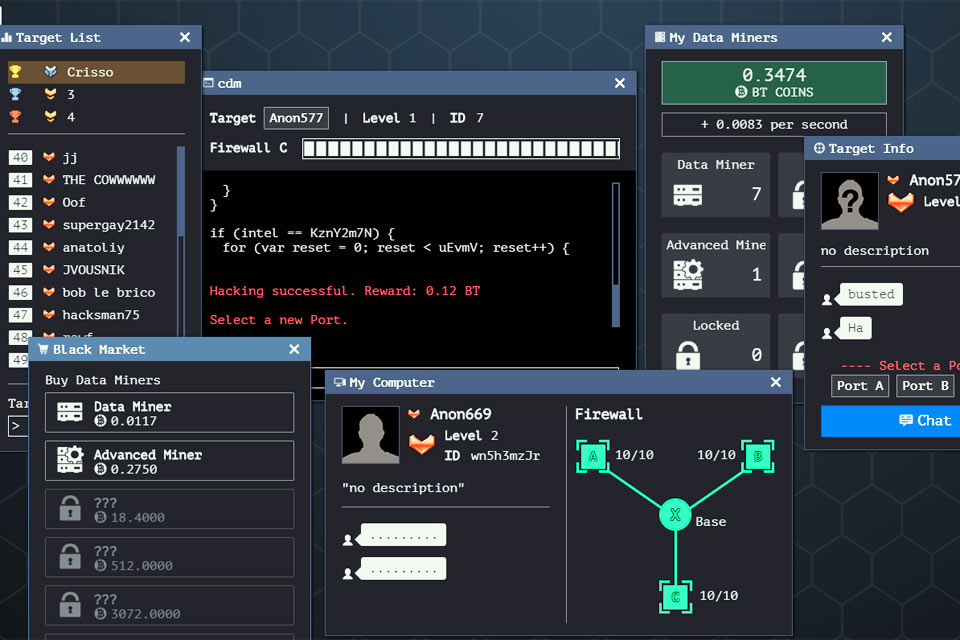Click the Data Miner server icon

click(688, 195)
